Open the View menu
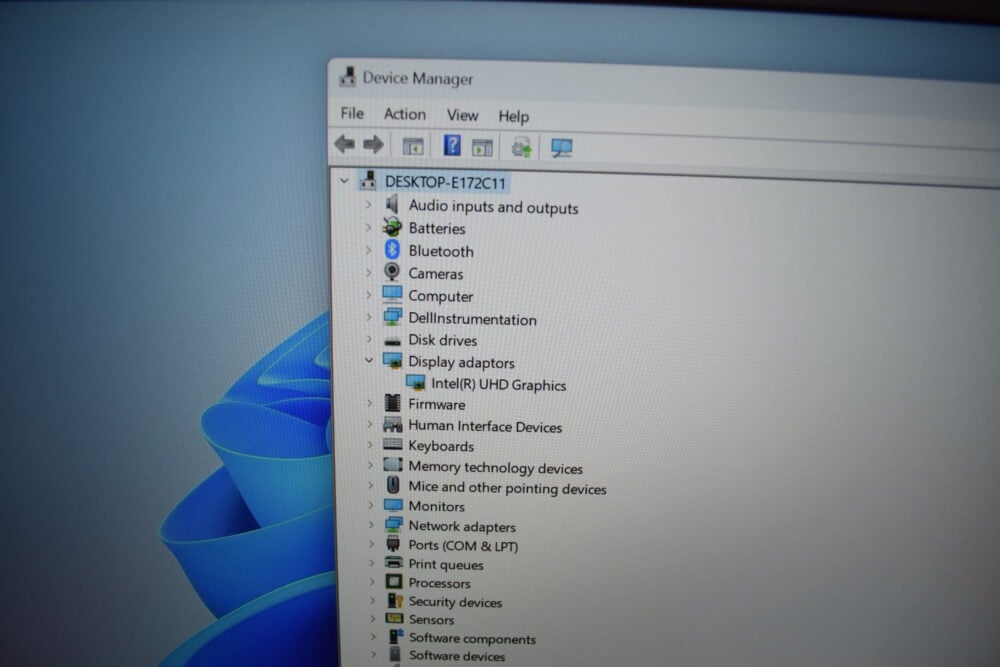 coord(462,115)
